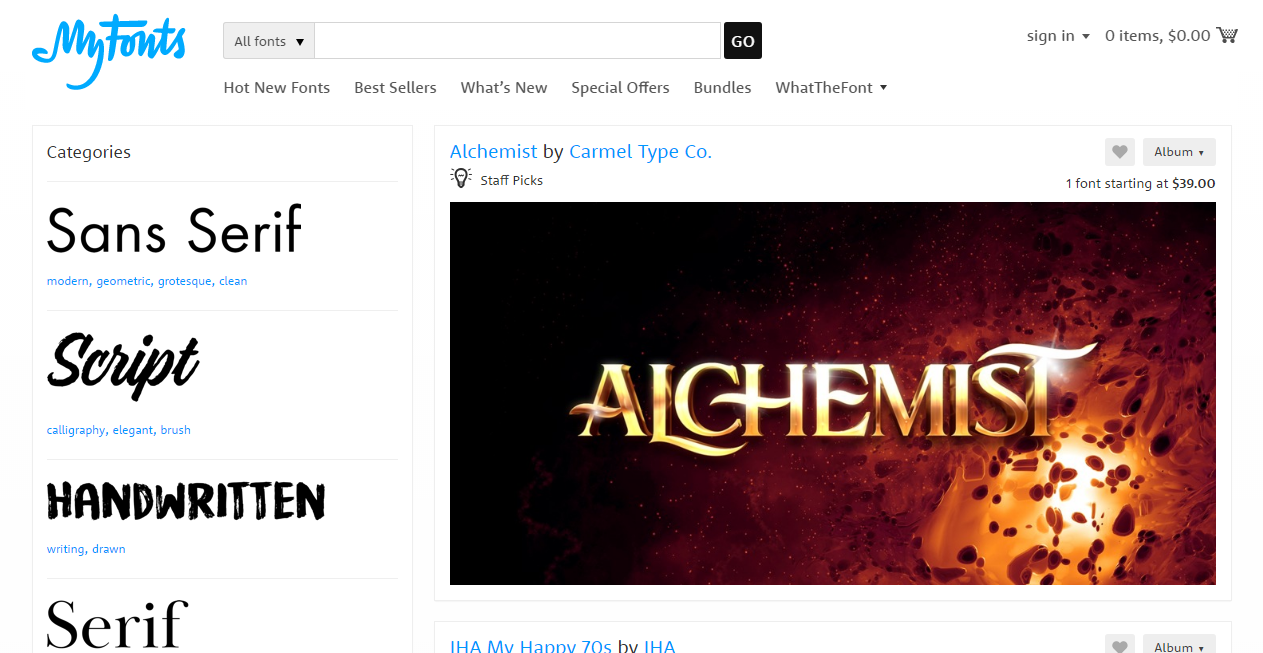Expand the All fonts dropdown
This screenshot has width=1263, height=653.
coord(269,41)
